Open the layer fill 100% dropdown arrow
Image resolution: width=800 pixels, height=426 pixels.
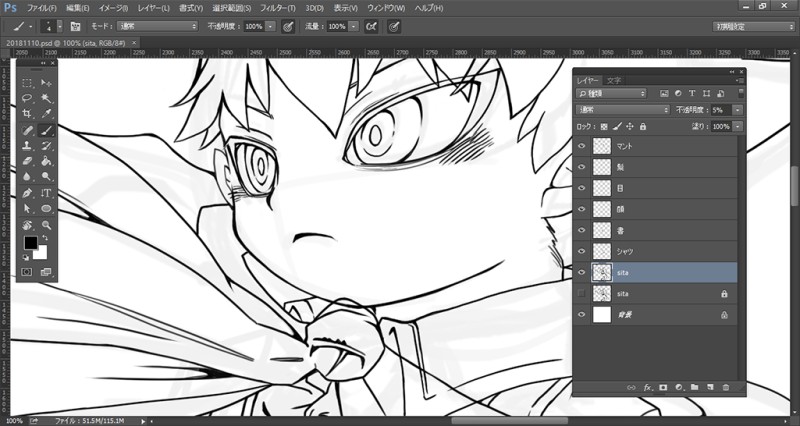(738, 126)
